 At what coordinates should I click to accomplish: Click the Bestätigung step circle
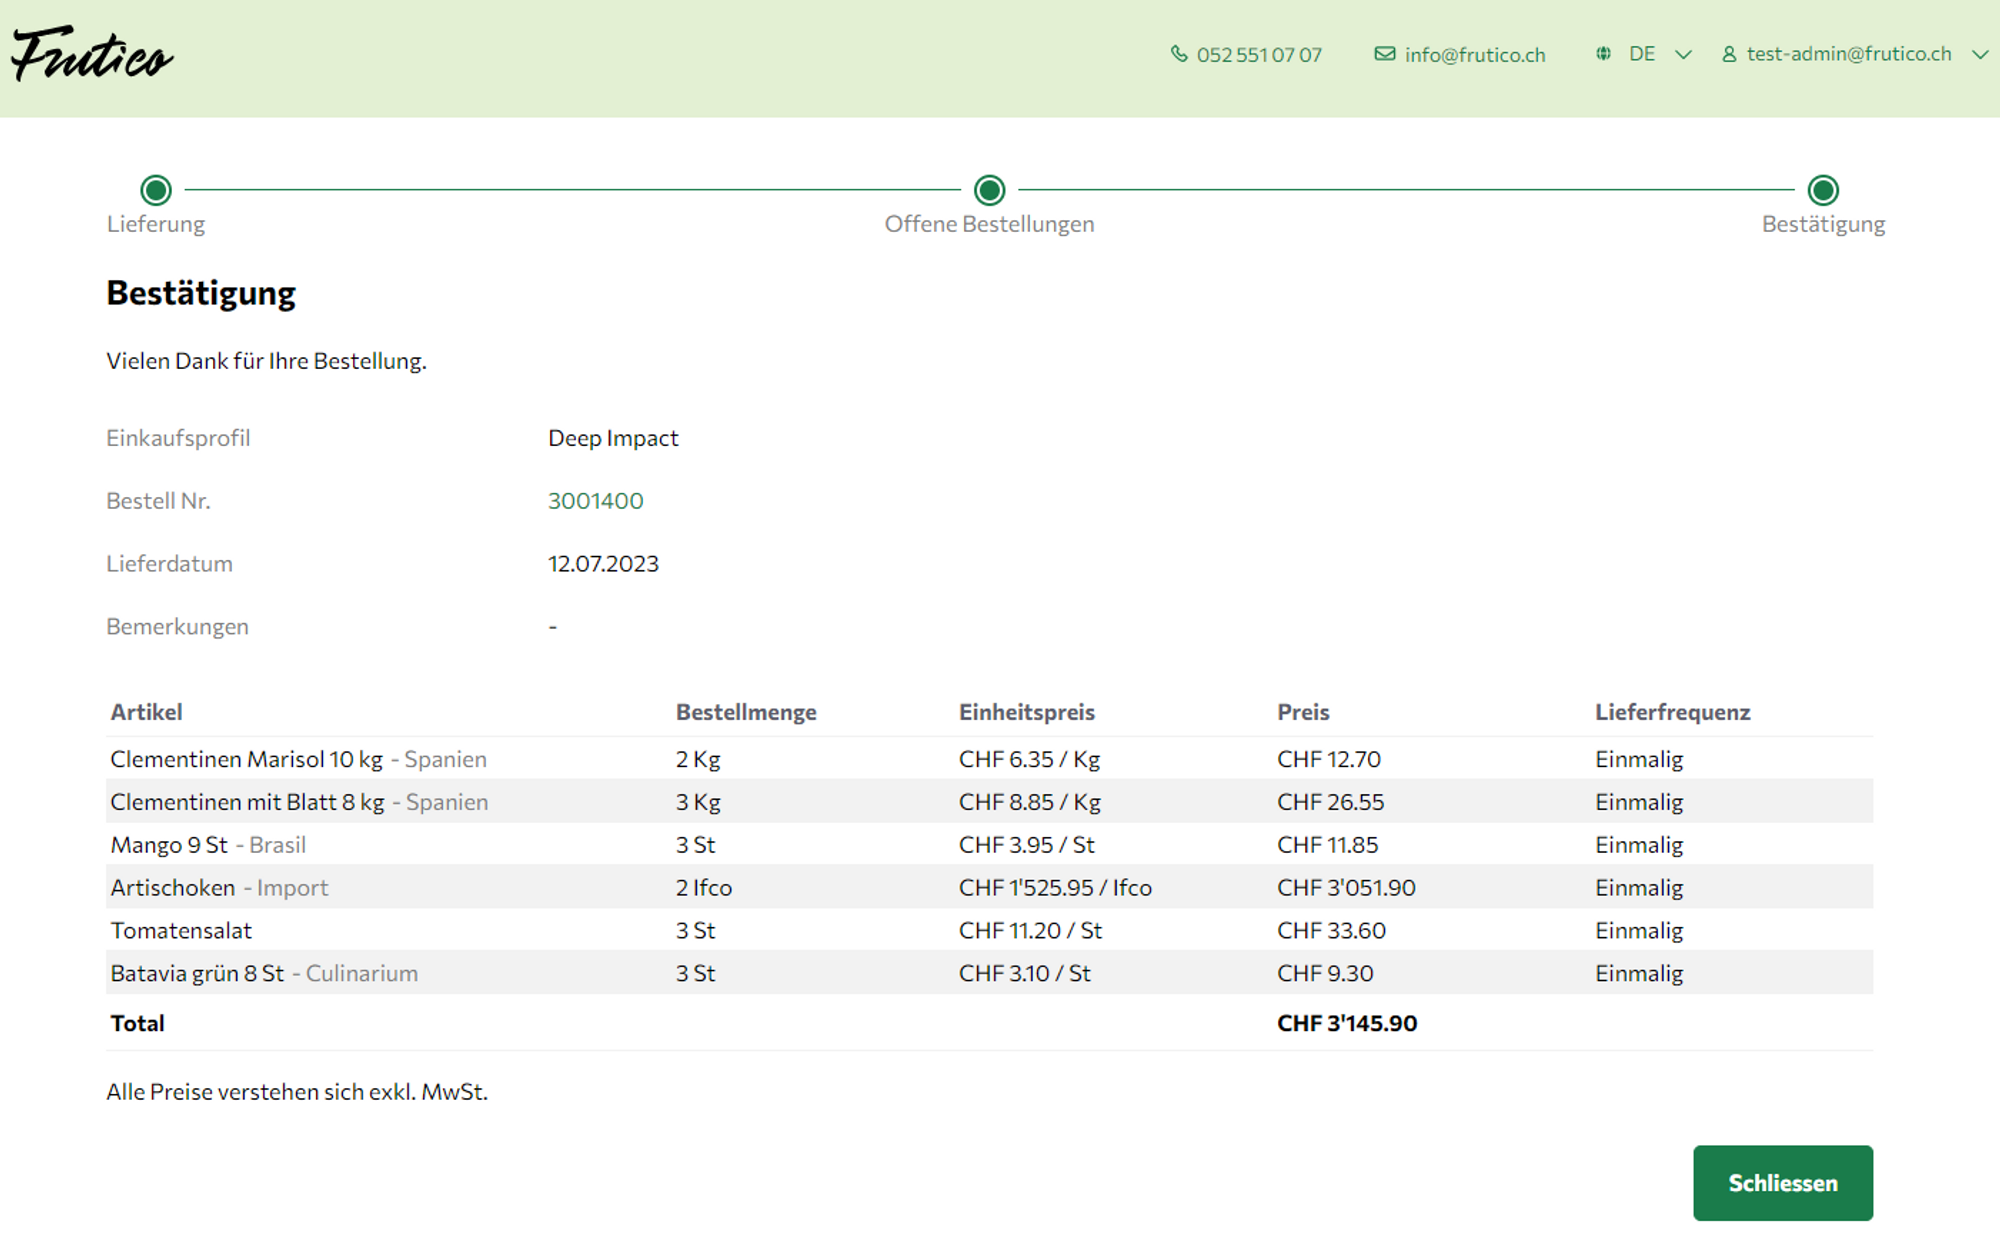click(1823, 189)
